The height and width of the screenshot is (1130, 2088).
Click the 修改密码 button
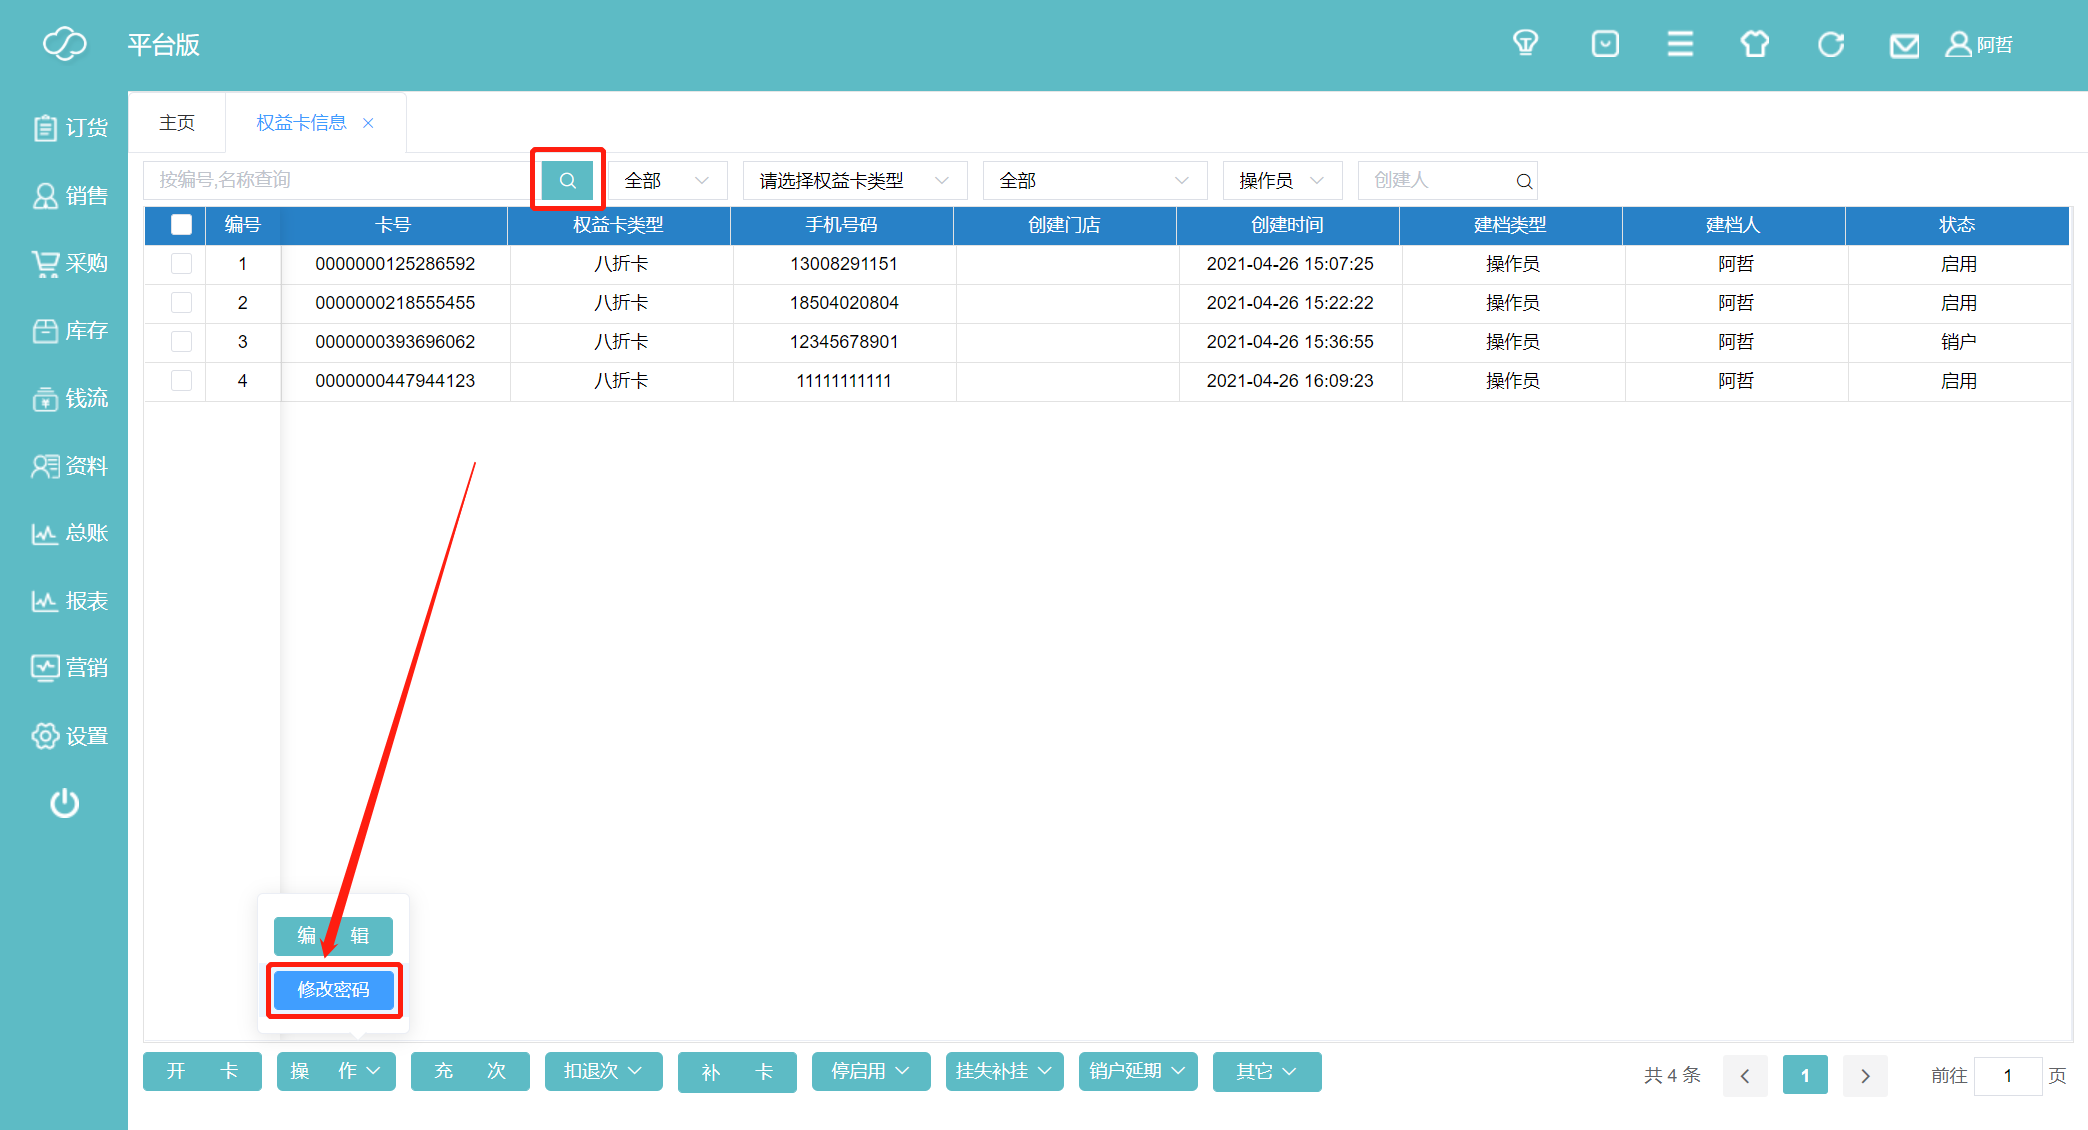coord(334,990)
